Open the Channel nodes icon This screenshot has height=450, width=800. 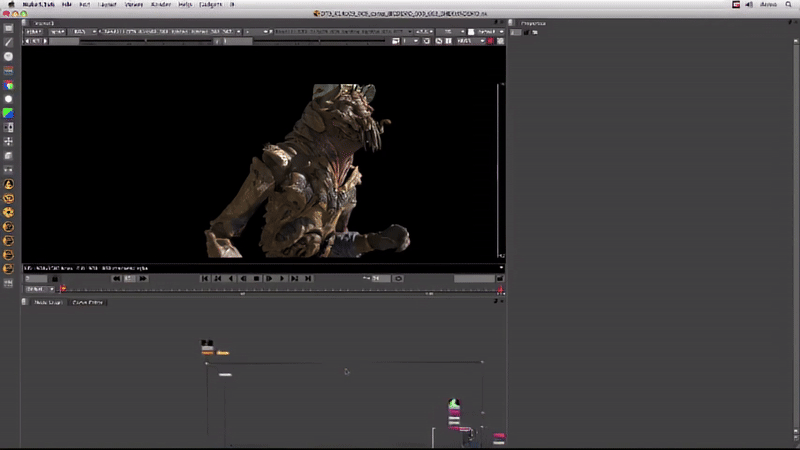point(9,71)
